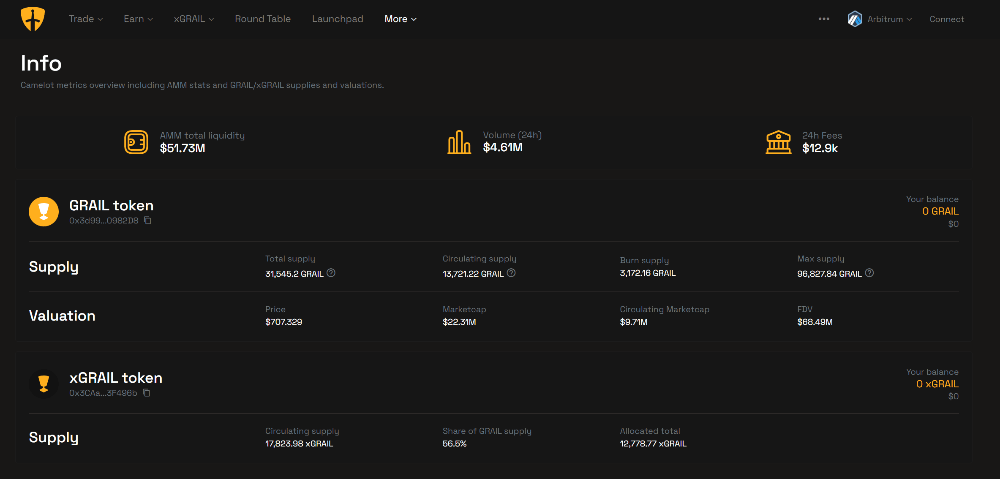Click the Info page heading
This screenshot has width=1000, height=479.
pos(41,63)
